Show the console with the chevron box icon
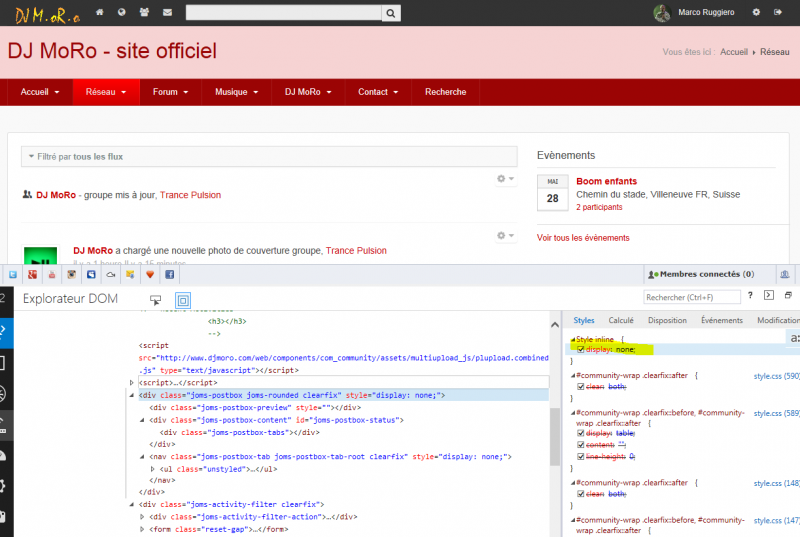Viewport: 800px width, 537px height. [769, 295]
